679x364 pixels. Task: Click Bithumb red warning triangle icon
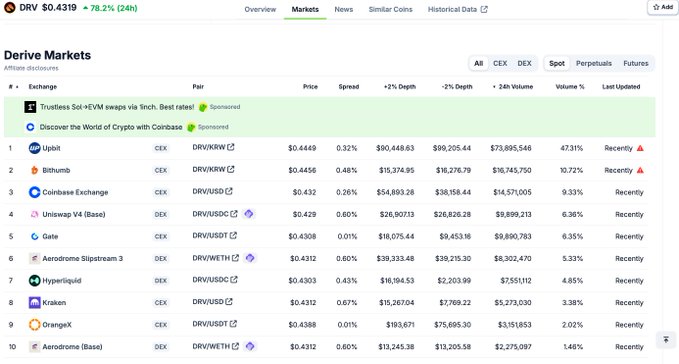[640, 170]
